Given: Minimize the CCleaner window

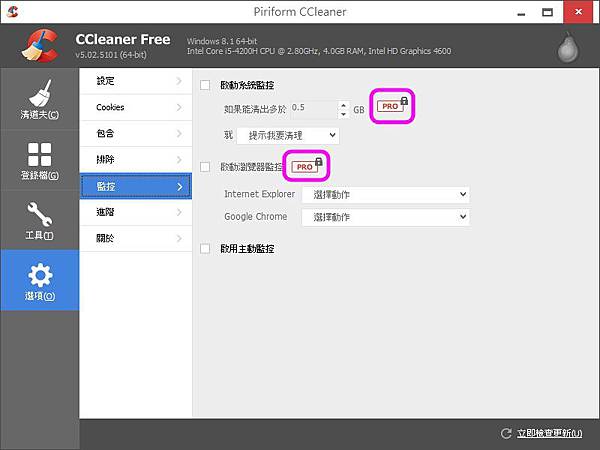Looking at the screenshot, I should [x=521, y=13].
